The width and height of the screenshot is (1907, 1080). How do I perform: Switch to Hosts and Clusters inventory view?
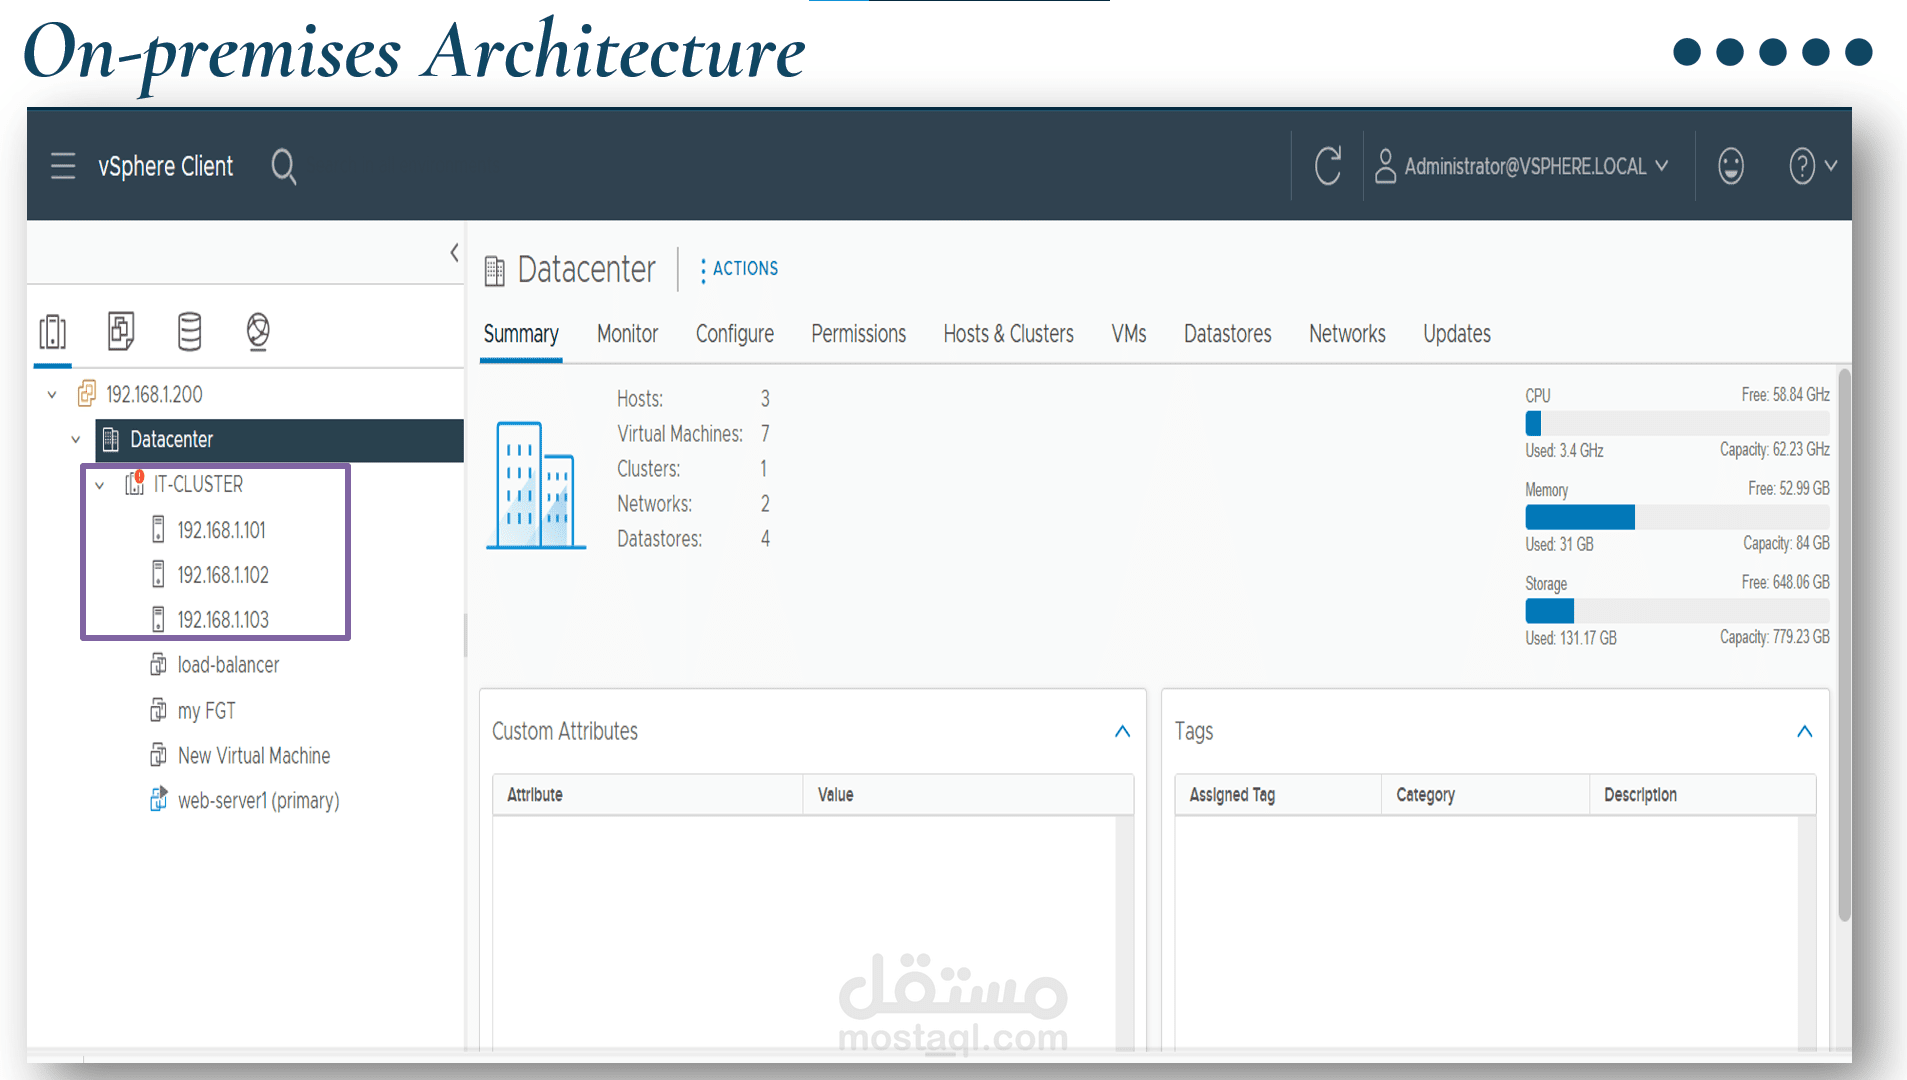click(x=53, y=331)
